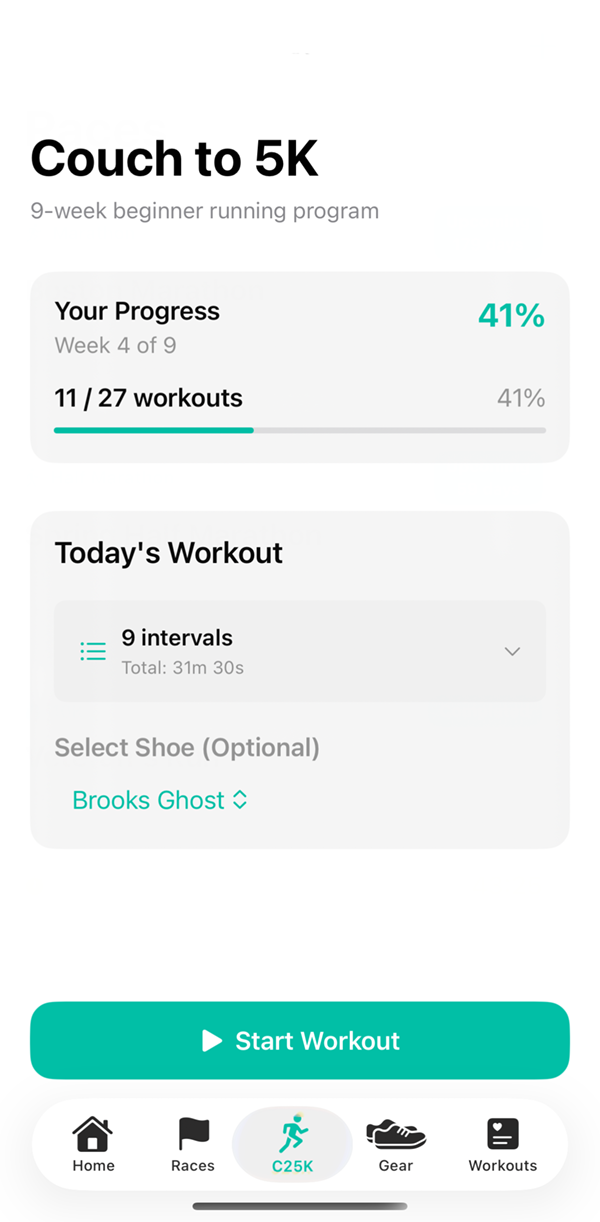
Task: Tap the play triangle in Start Workout
Action: (x=213, y=1040)
